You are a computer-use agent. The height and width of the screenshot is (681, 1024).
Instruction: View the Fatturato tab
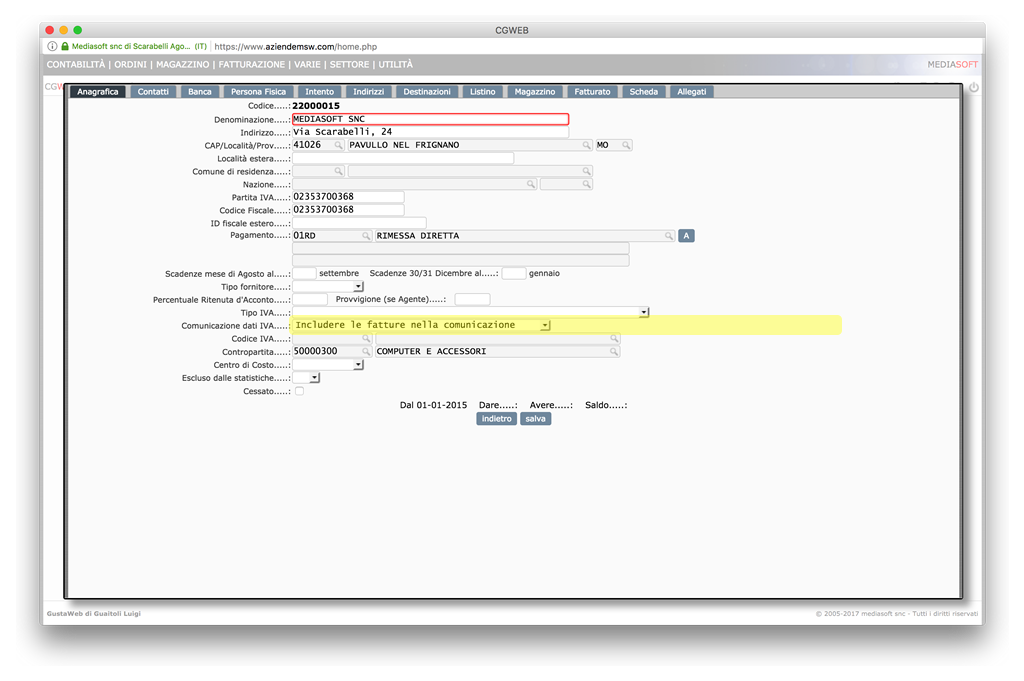tap(592, 91)
